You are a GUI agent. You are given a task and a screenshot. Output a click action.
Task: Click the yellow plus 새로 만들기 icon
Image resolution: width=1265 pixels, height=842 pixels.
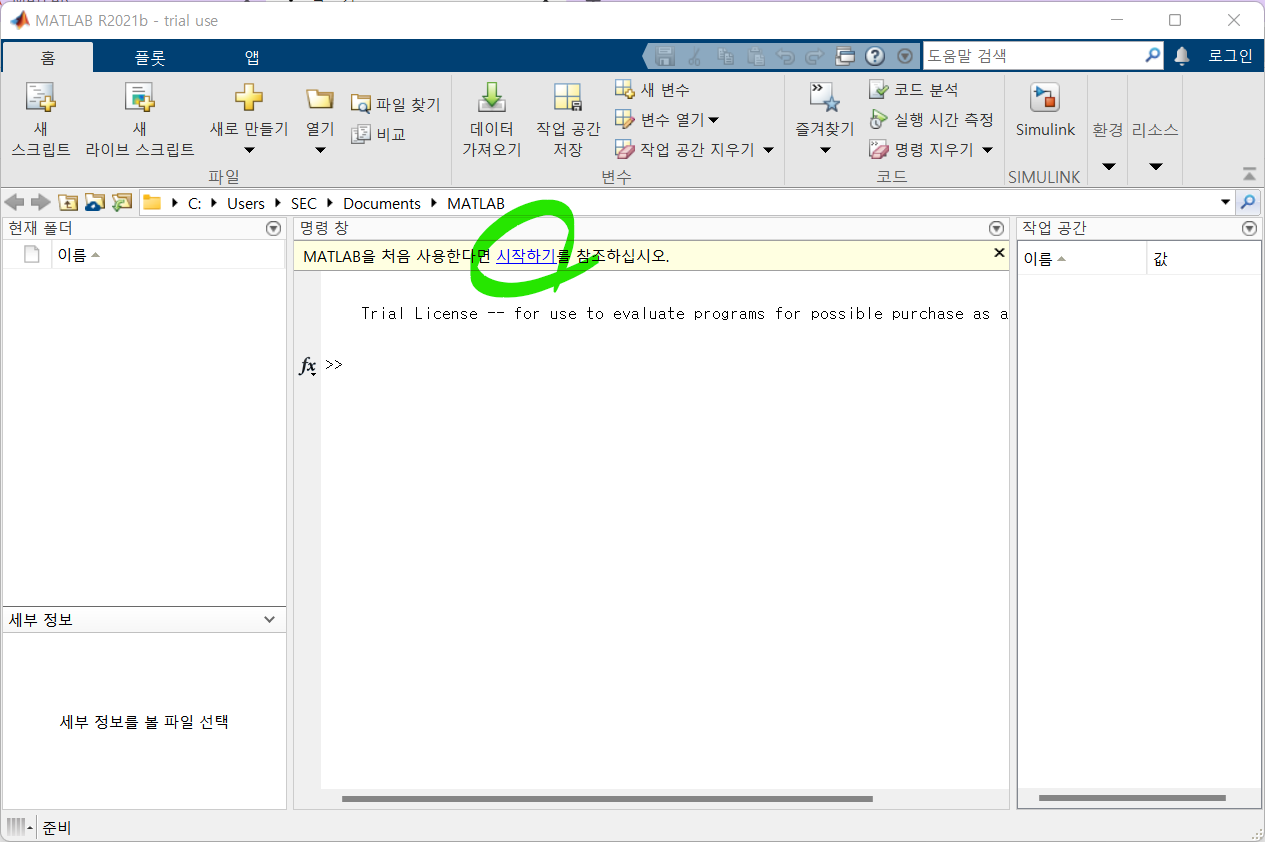(249, 98)
